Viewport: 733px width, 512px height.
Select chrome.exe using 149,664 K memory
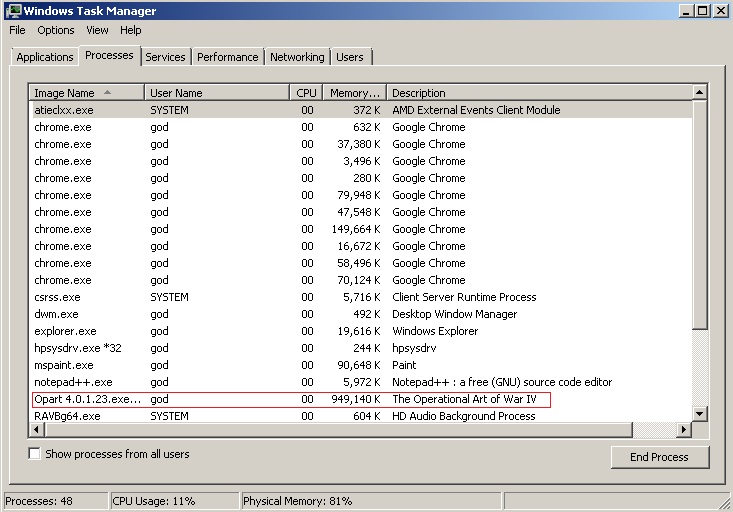click(x=360, y=229)
